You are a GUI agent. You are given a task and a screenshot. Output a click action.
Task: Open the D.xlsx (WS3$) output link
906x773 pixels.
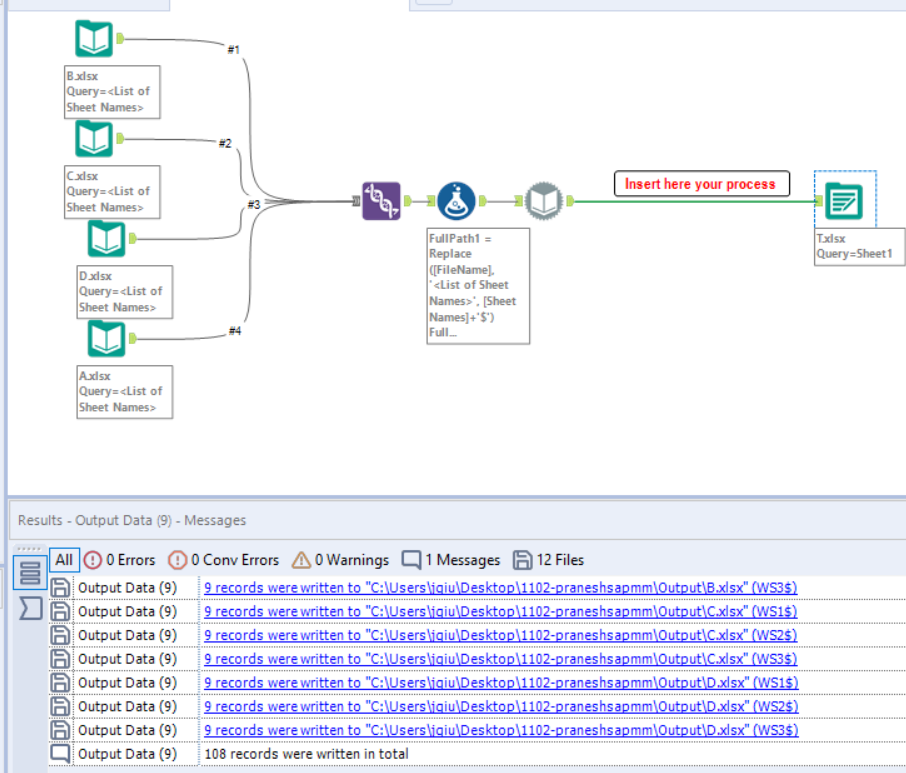pyautogui.click(x=501, y=730)
